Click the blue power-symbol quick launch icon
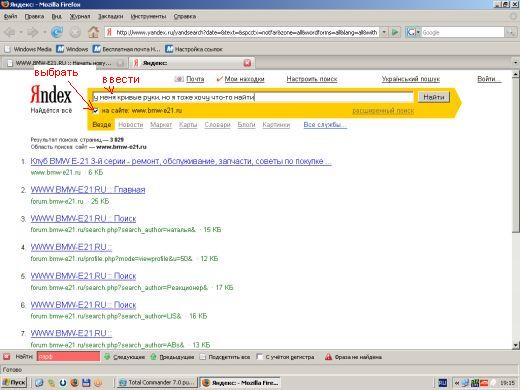 (63, 383)
